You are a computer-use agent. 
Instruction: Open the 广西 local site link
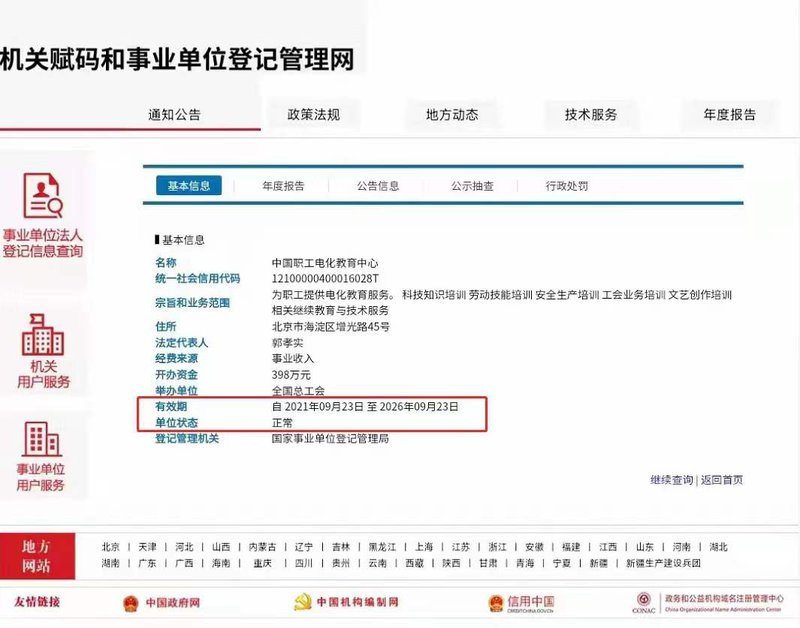pyautogui.click(x=184, y=563)
